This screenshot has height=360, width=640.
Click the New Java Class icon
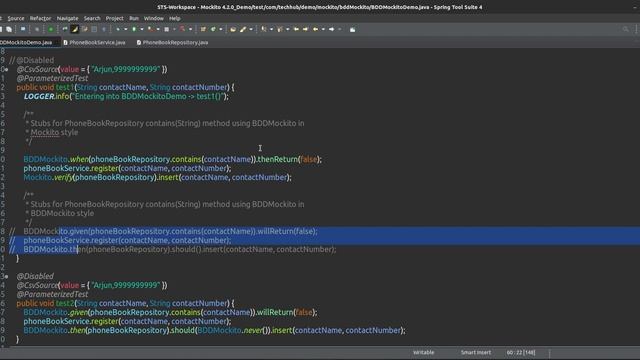coord(213,29)
